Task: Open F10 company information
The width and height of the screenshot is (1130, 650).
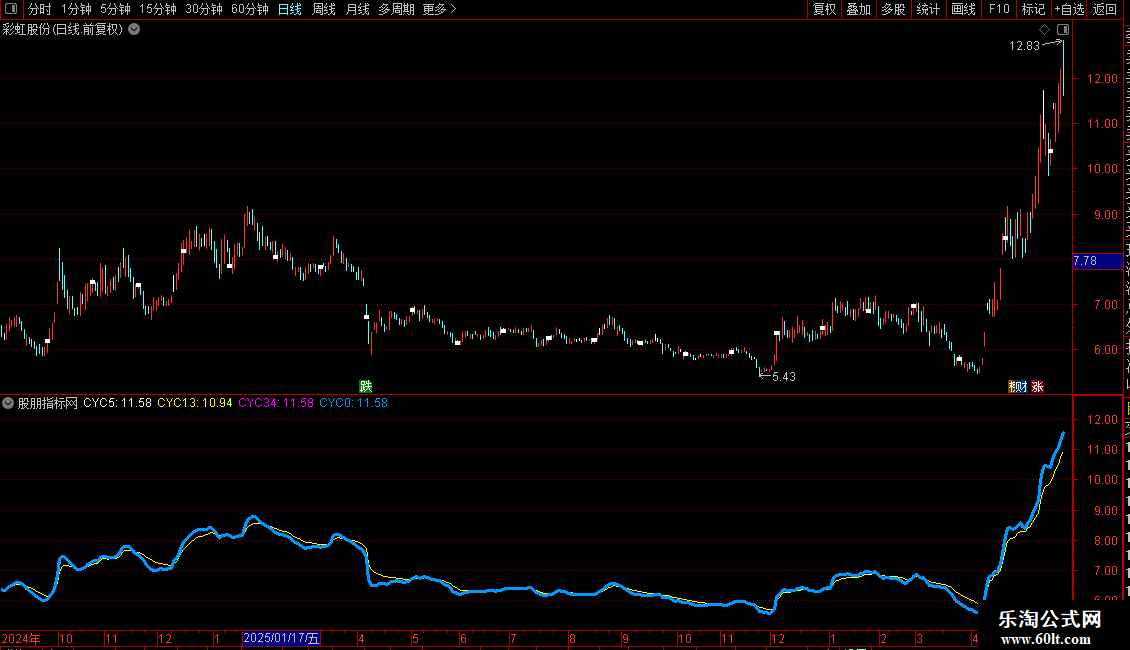Action: (x=999, y=9)
